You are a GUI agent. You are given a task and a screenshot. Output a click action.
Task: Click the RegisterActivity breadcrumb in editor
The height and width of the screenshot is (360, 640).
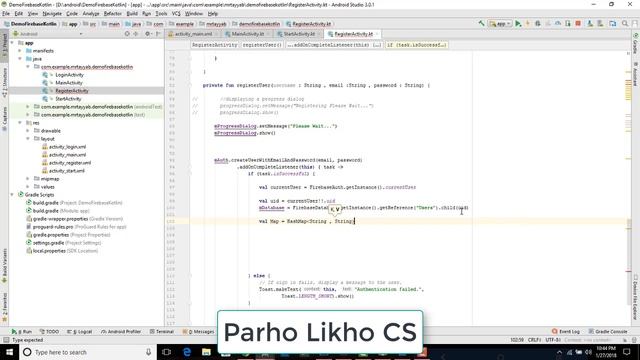pos(215,45)
